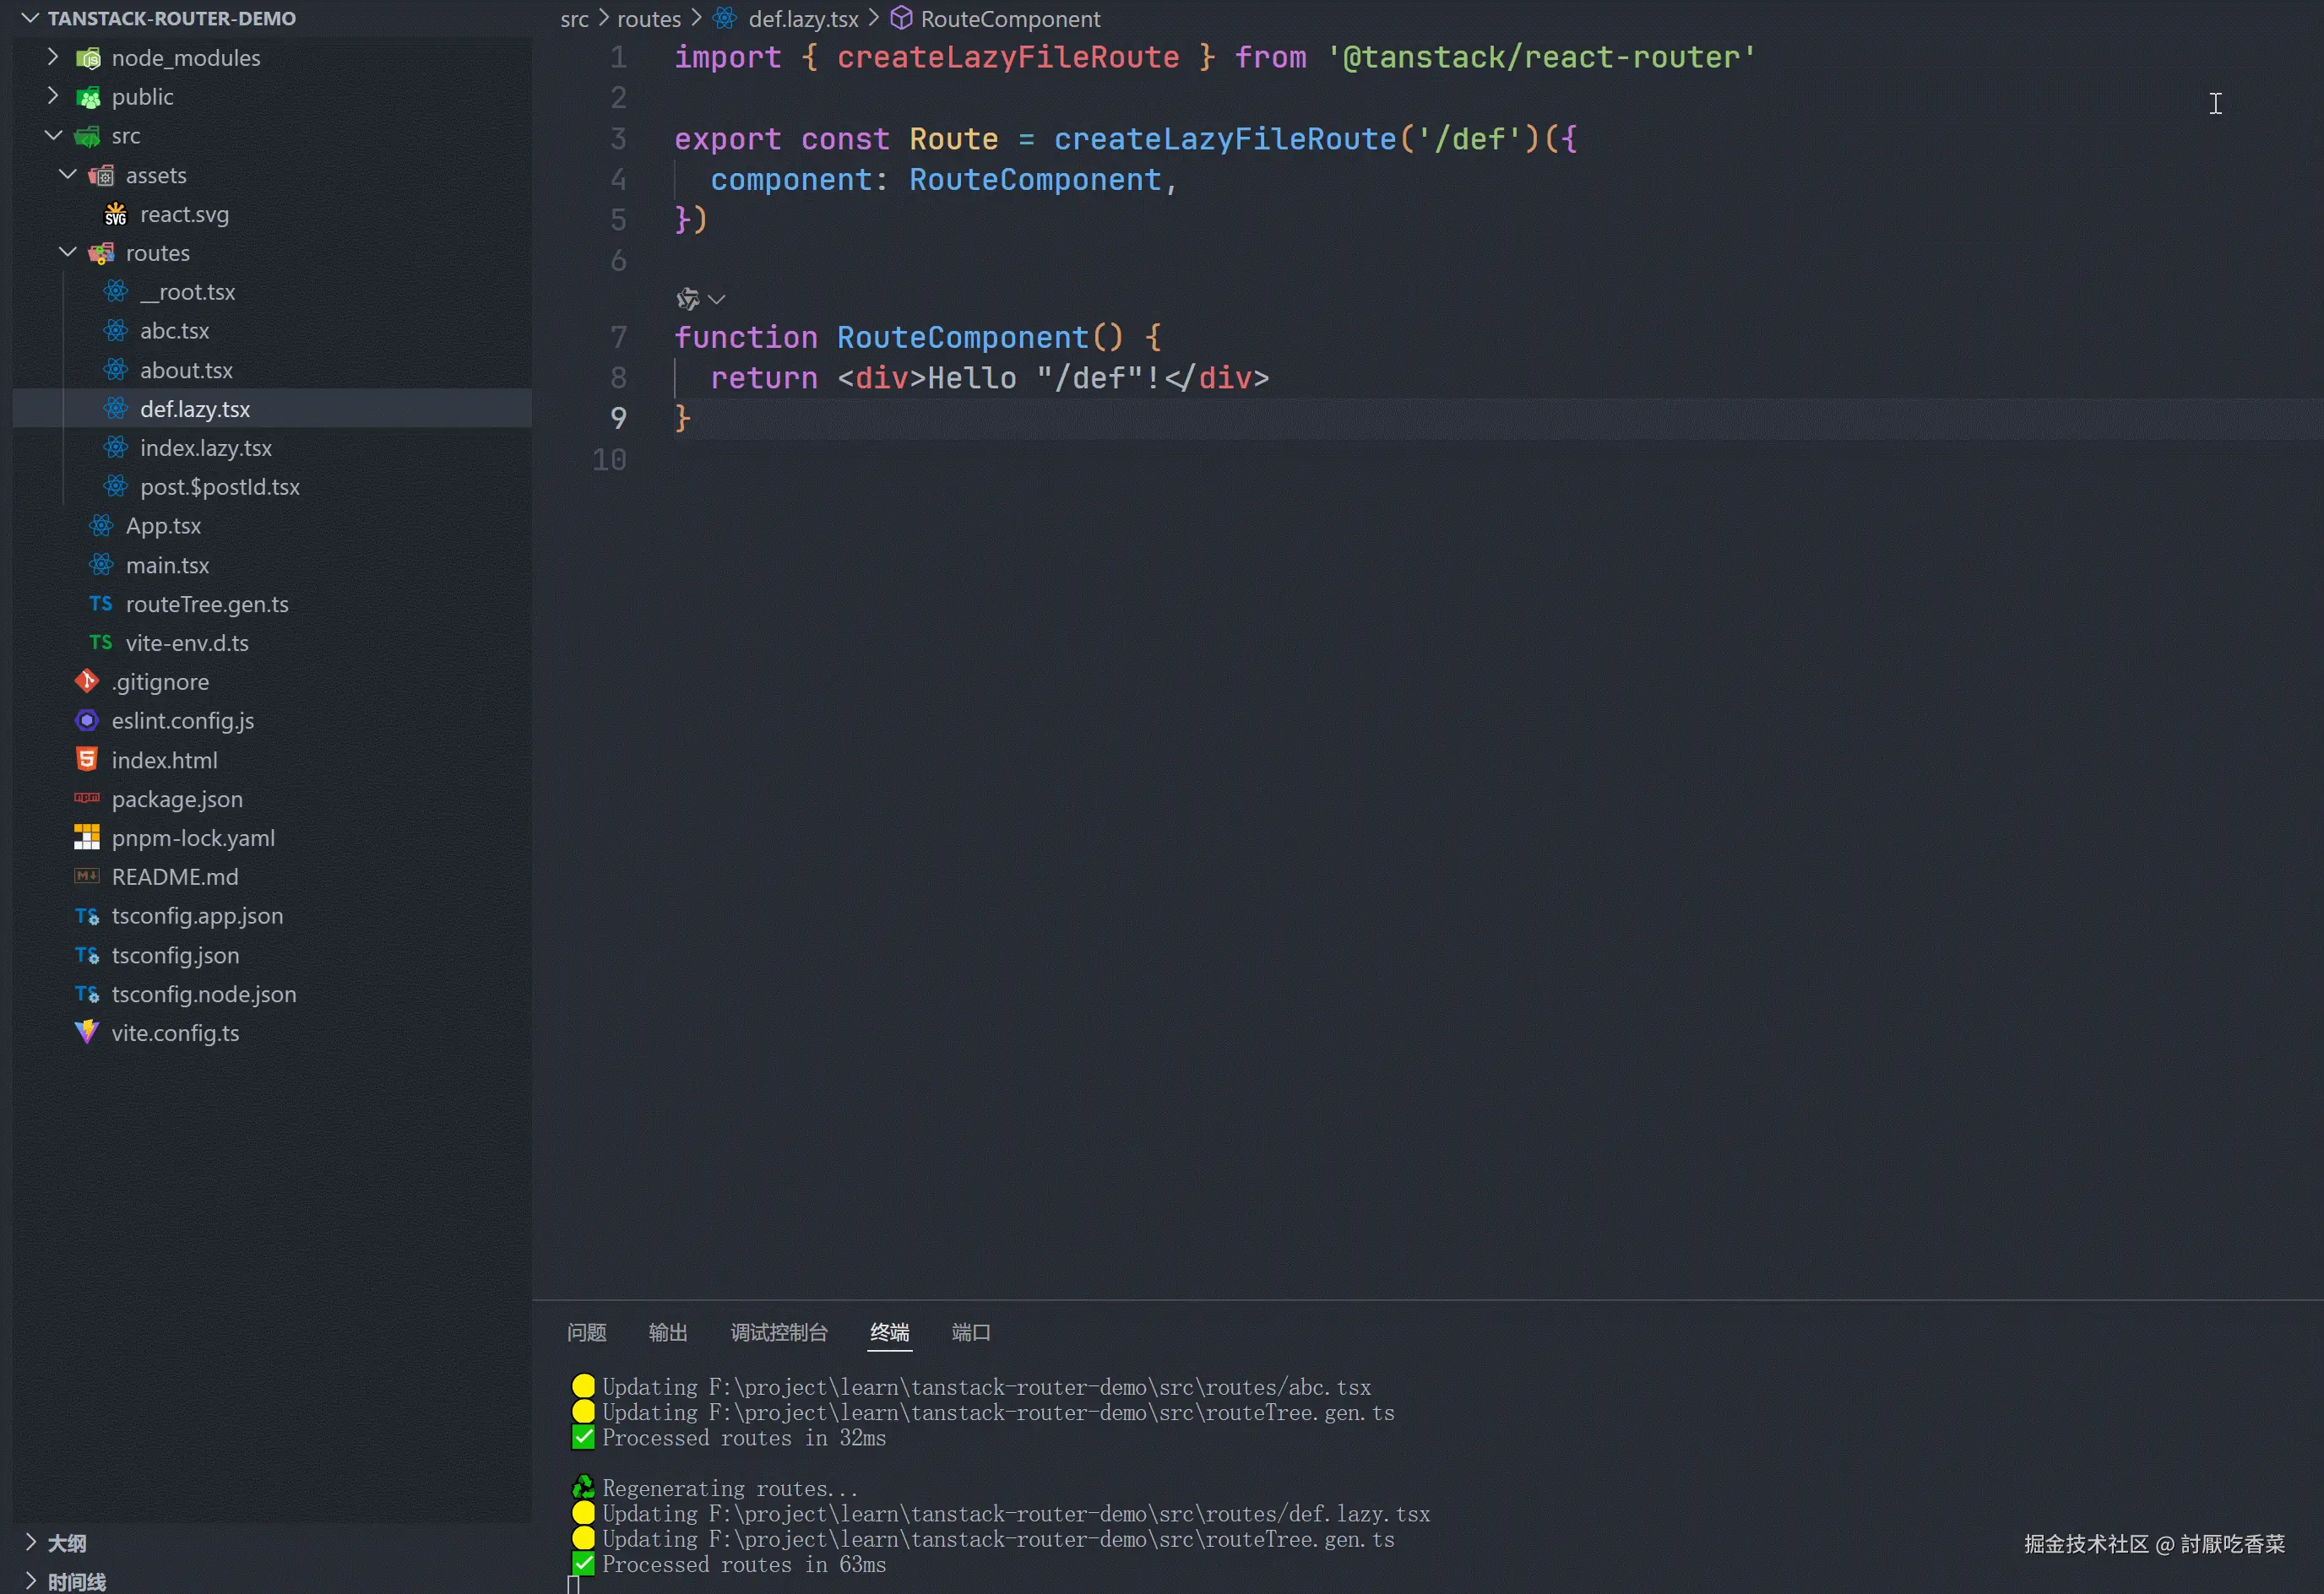Viewport: 2324px width, 1594px height.
Task: Click the AI code lens icon above RouteComponent
Action: point(687,299)
